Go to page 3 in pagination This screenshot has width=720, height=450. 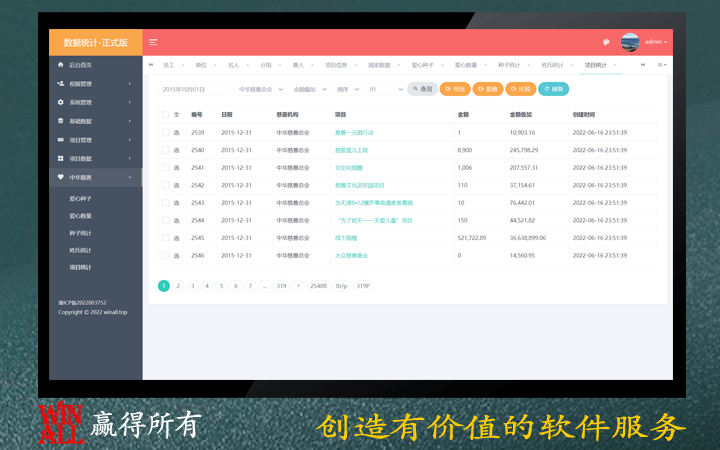[x=193, y=286]
